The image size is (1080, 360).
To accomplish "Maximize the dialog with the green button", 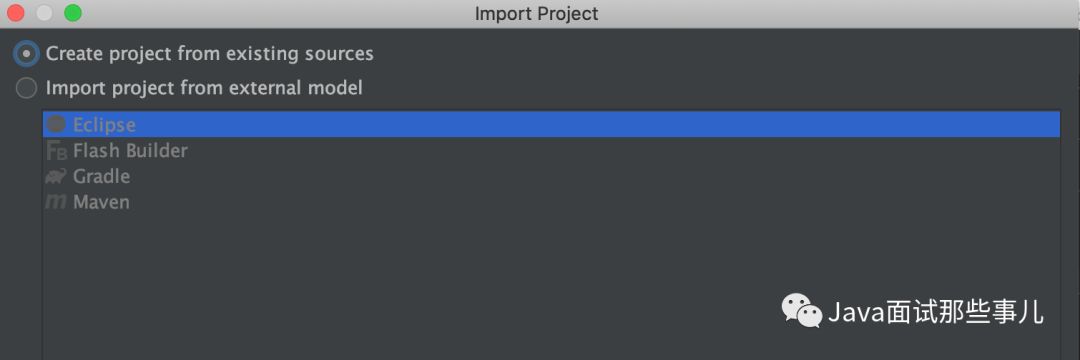I will click(73, 13).
